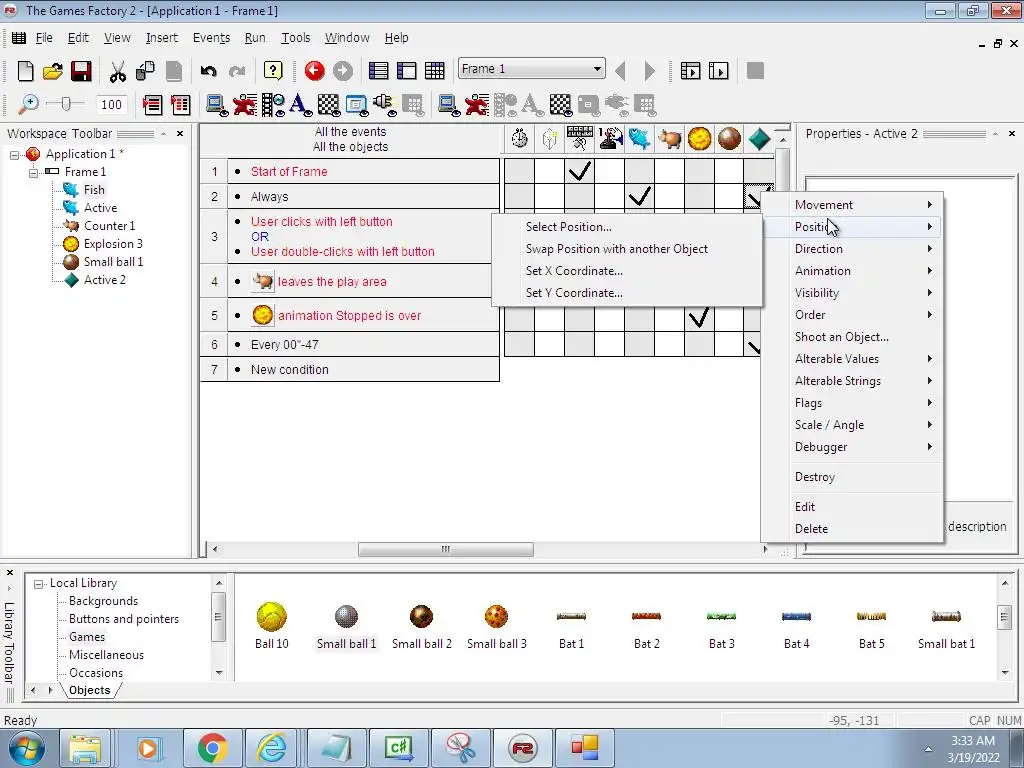1024x768 pixels.
Task: Collapse the Local Library node
Action: [x=39, y=584]
